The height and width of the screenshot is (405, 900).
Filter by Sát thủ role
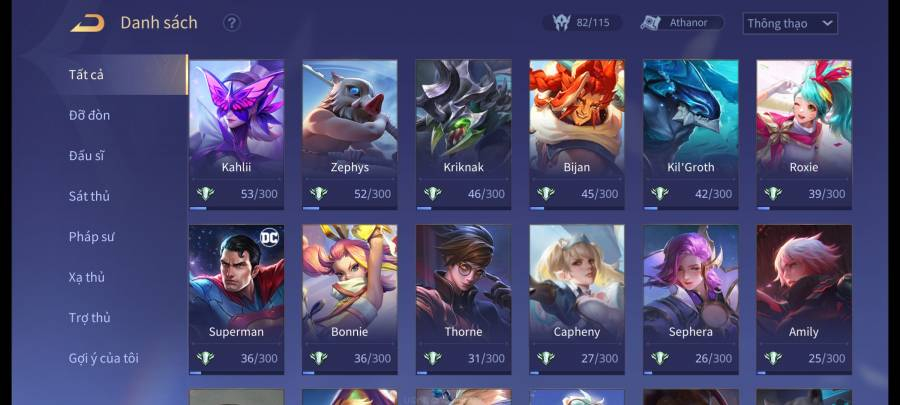(89, 196)
